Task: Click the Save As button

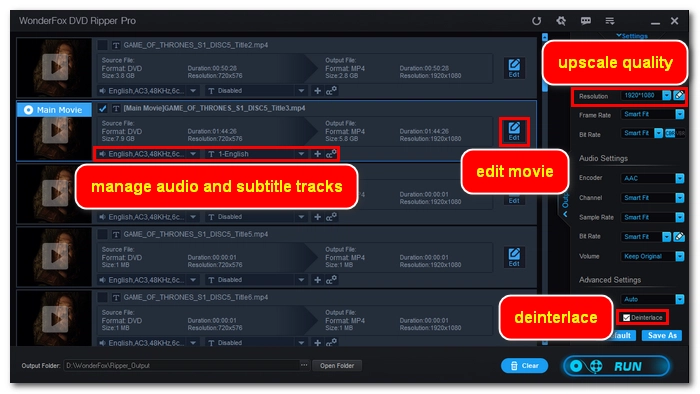Action: click(x=662, y=335)
